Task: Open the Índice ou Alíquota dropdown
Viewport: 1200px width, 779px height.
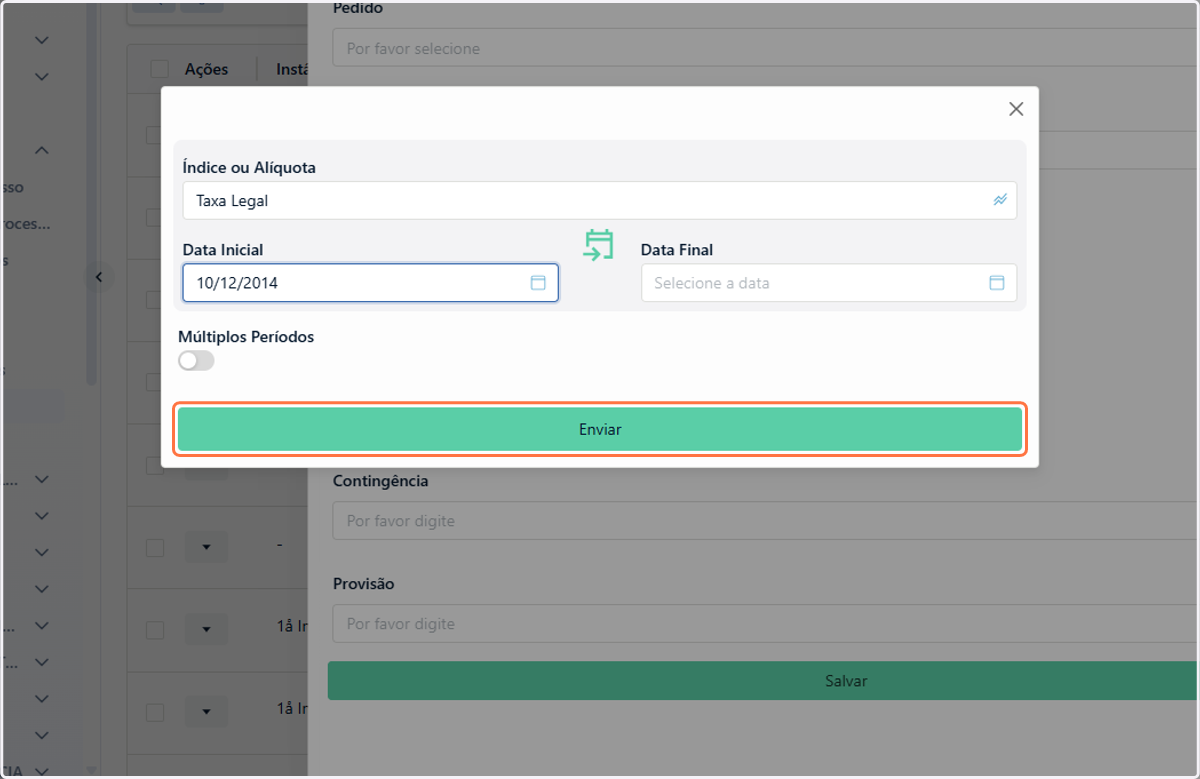Action: [x=599, y=200]
